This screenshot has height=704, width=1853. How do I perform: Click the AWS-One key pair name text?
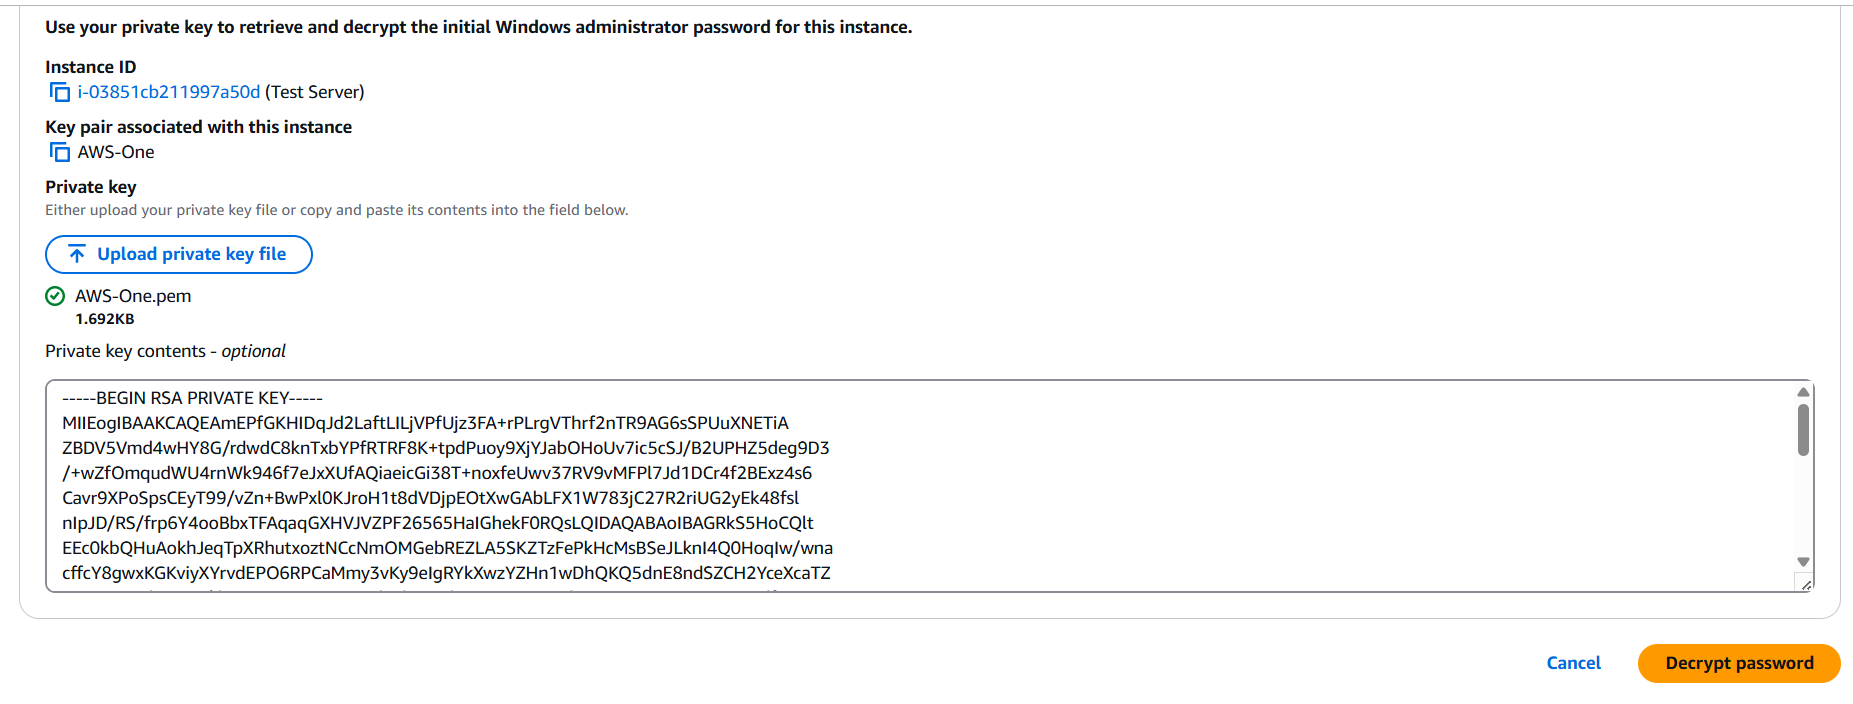coord(116,152)
